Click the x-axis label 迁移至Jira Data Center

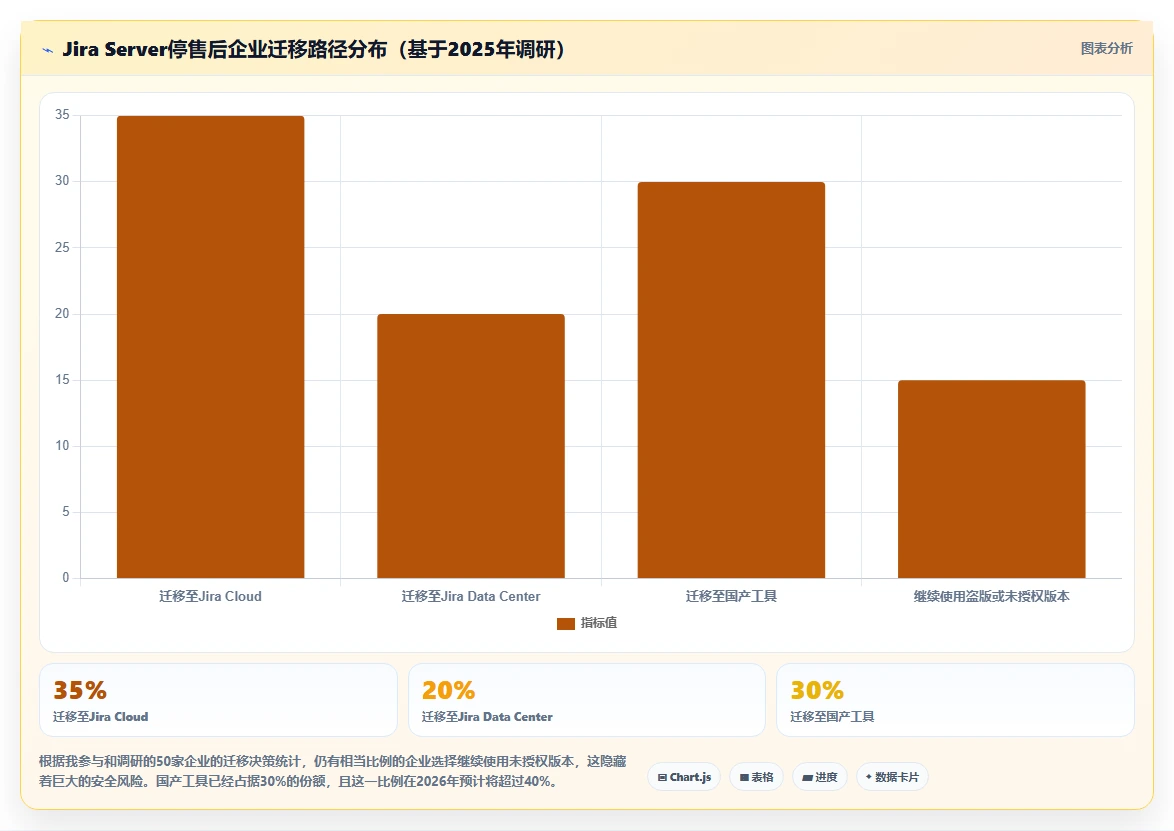471,597
